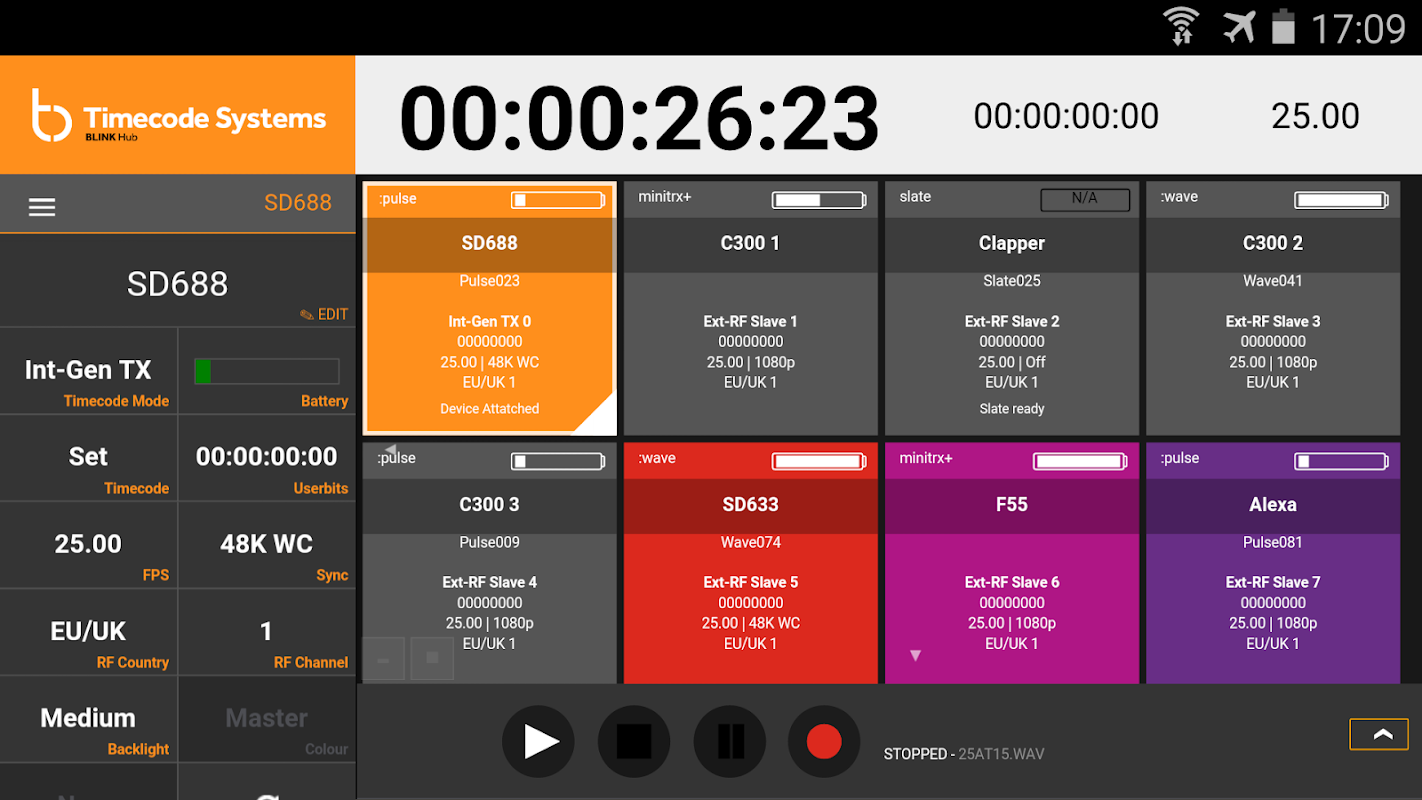Change the FPS setting 25.00
The height and width of the screenshot is (800, 1422).
click(89, 545)
